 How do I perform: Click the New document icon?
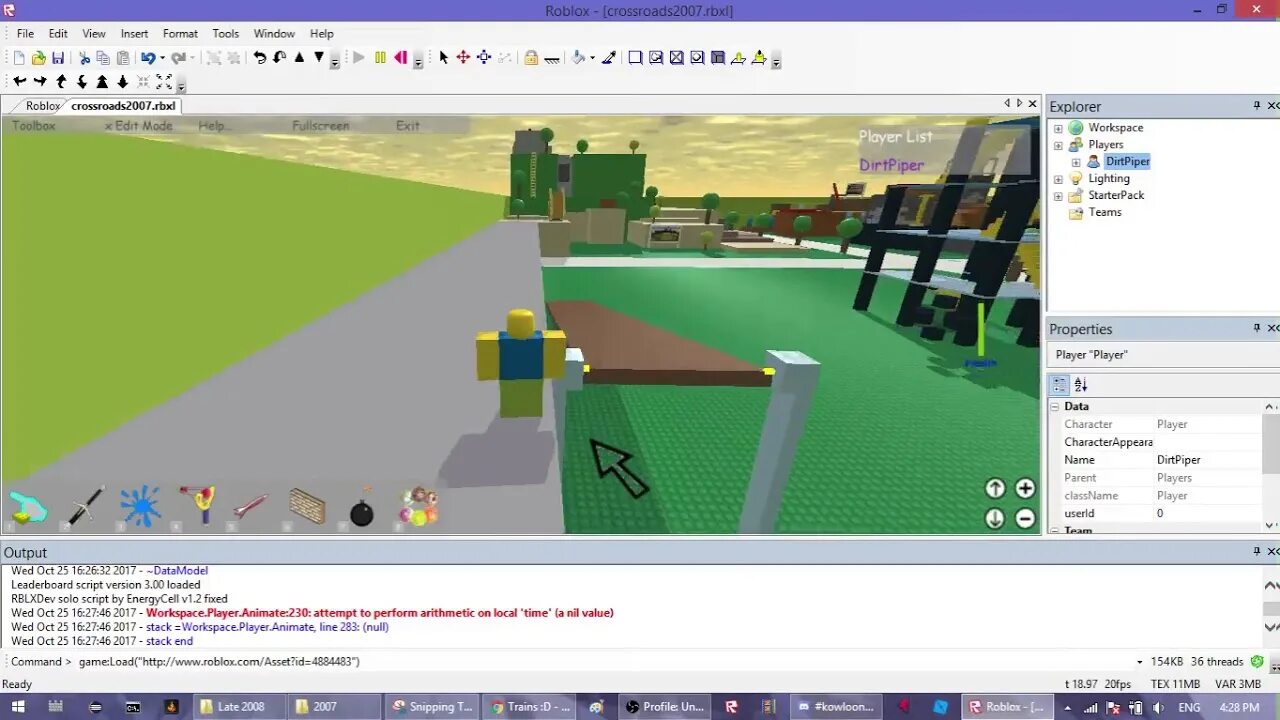pos(18,58)
